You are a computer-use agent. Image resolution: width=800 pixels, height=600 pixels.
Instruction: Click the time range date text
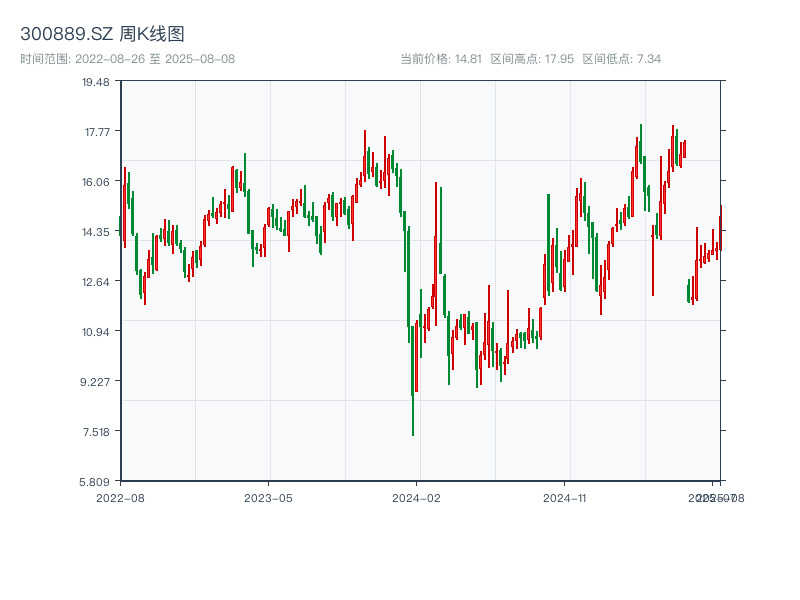click(127, 59)
